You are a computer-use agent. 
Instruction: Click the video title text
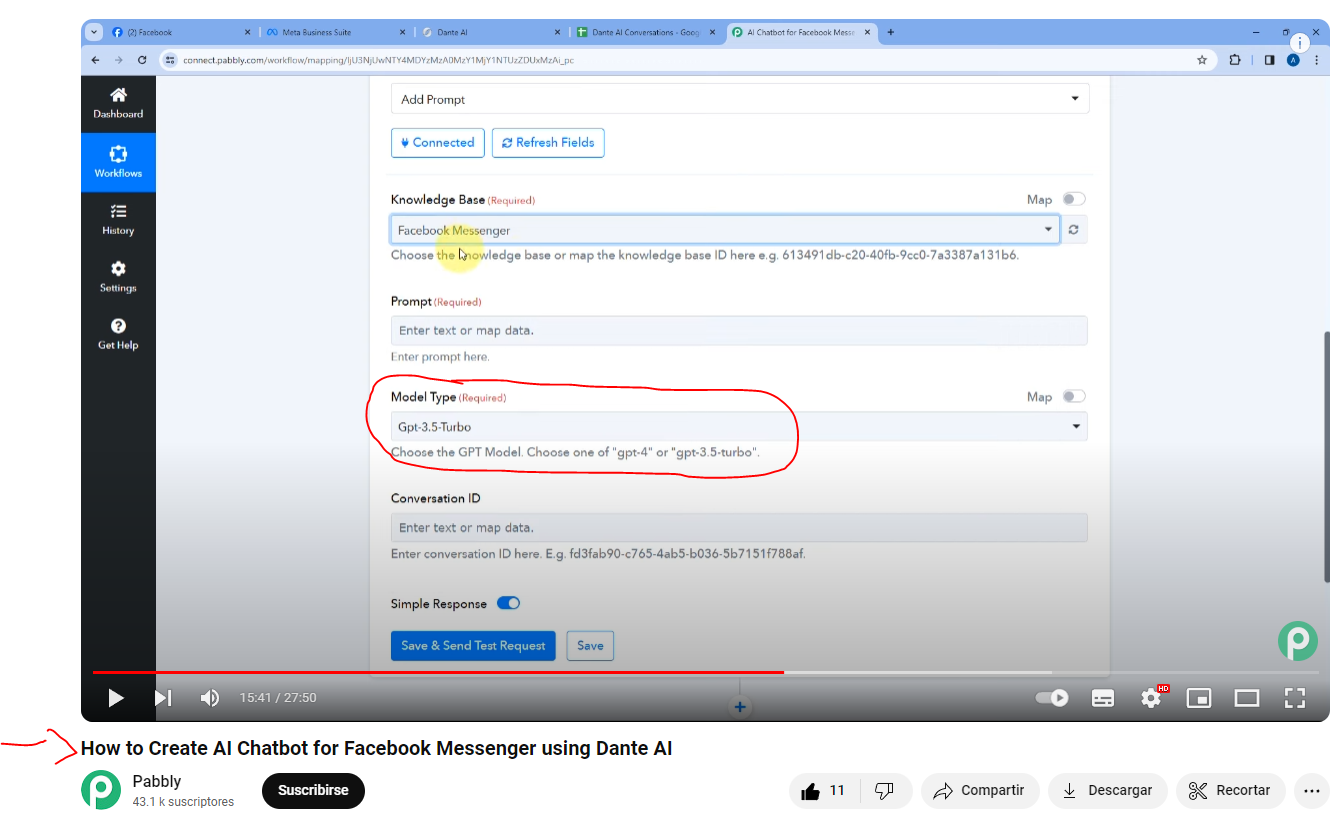tap(376, 748)
